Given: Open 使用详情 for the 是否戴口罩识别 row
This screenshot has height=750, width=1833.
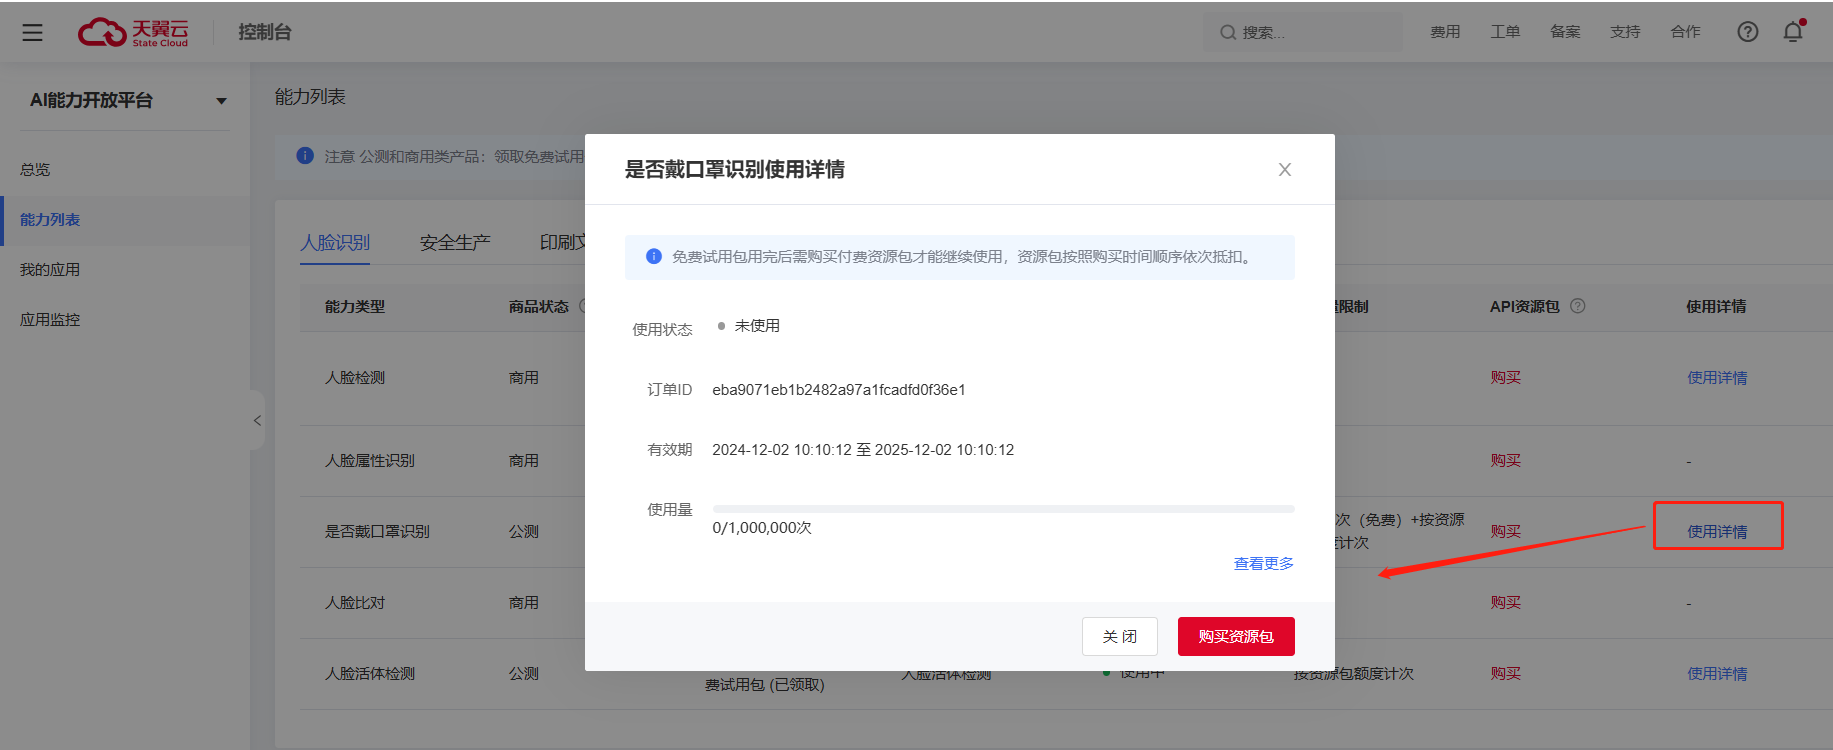Looking at the screenshot, I should [x=1717, y=532].
